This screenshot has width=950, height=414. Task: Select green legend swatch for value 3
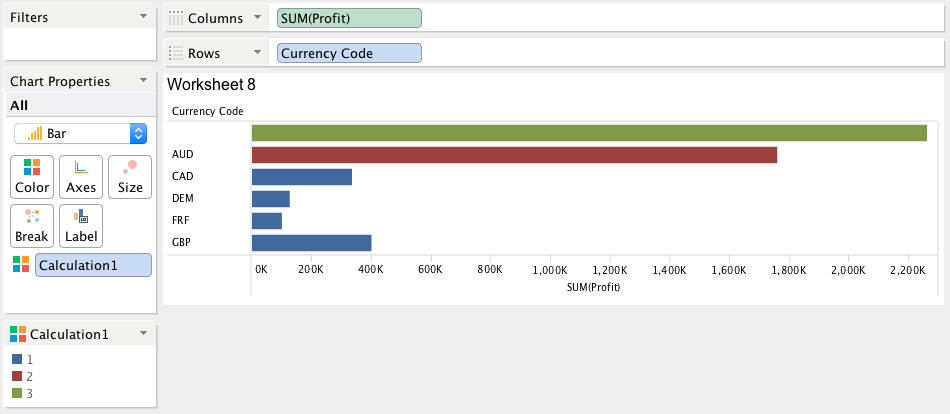click(x=17, y=393)
